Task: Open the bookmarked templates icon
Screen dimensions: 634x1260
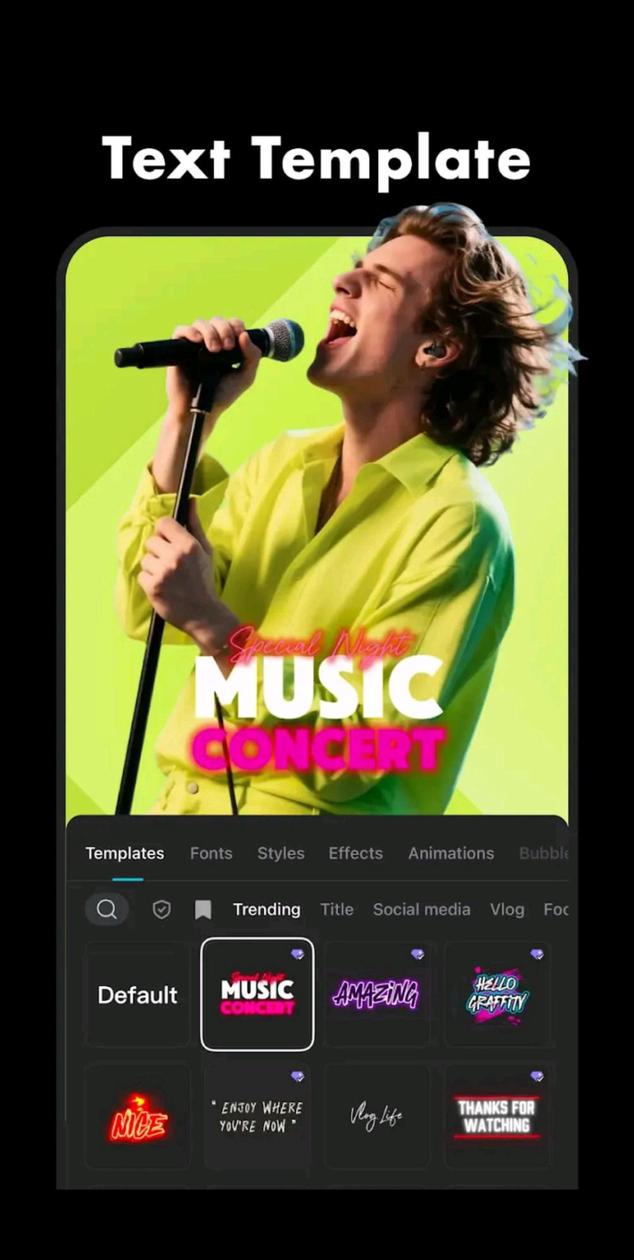Action: point(203,909)
